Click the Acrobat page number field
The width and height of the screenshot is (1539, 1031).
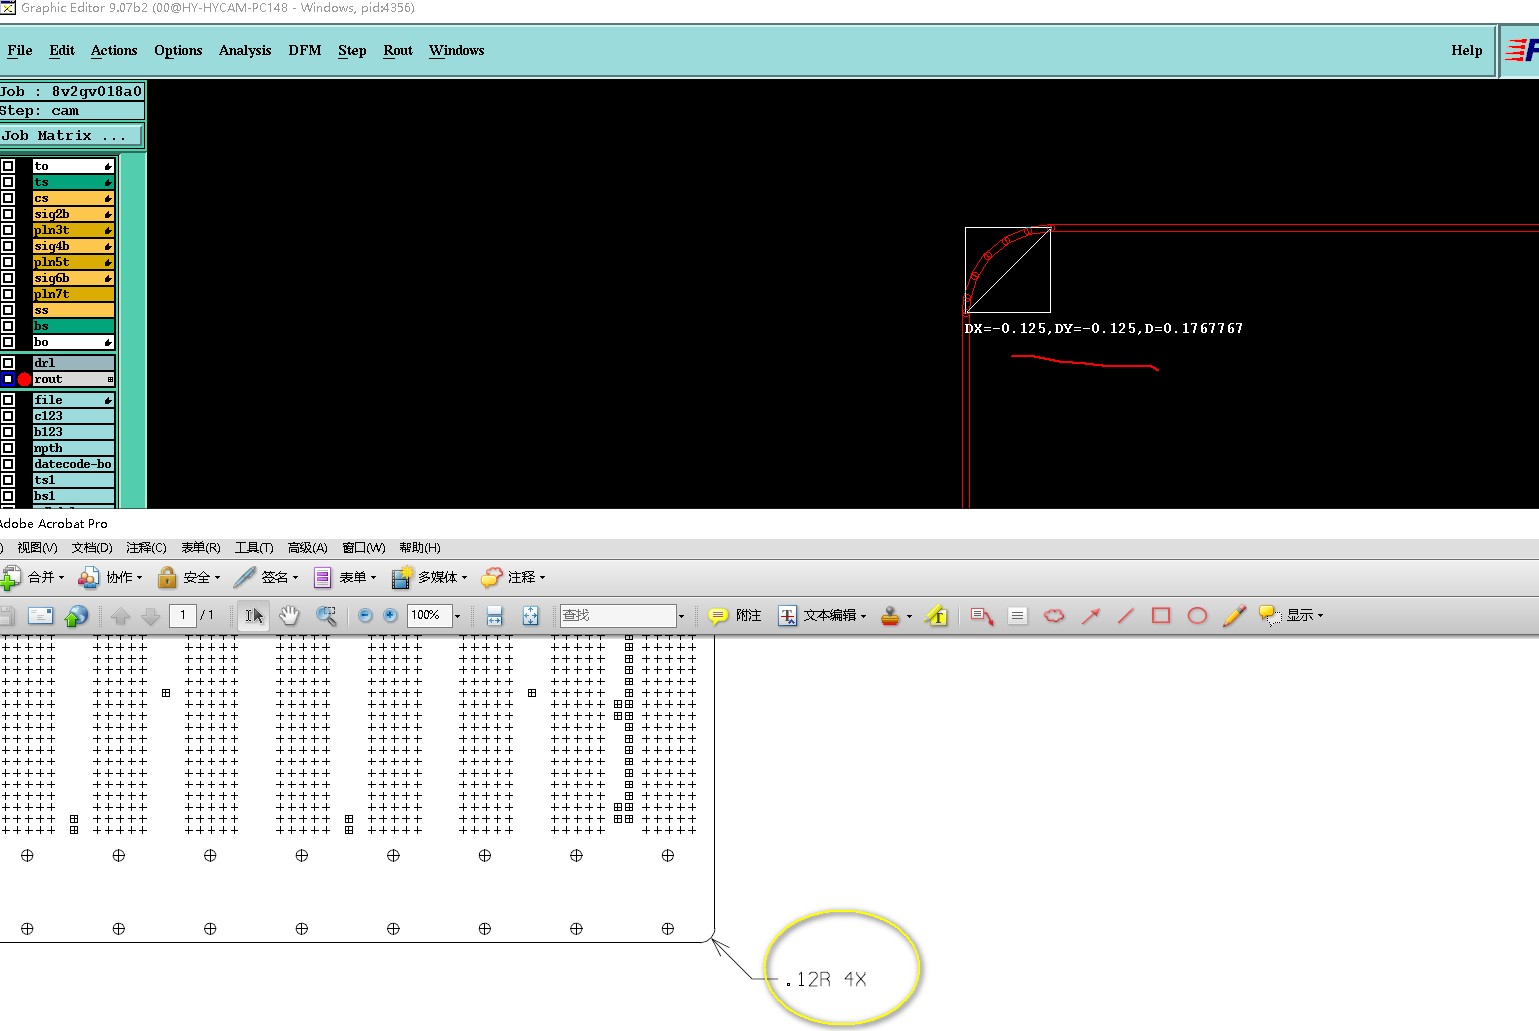click(x=183, y=616)
